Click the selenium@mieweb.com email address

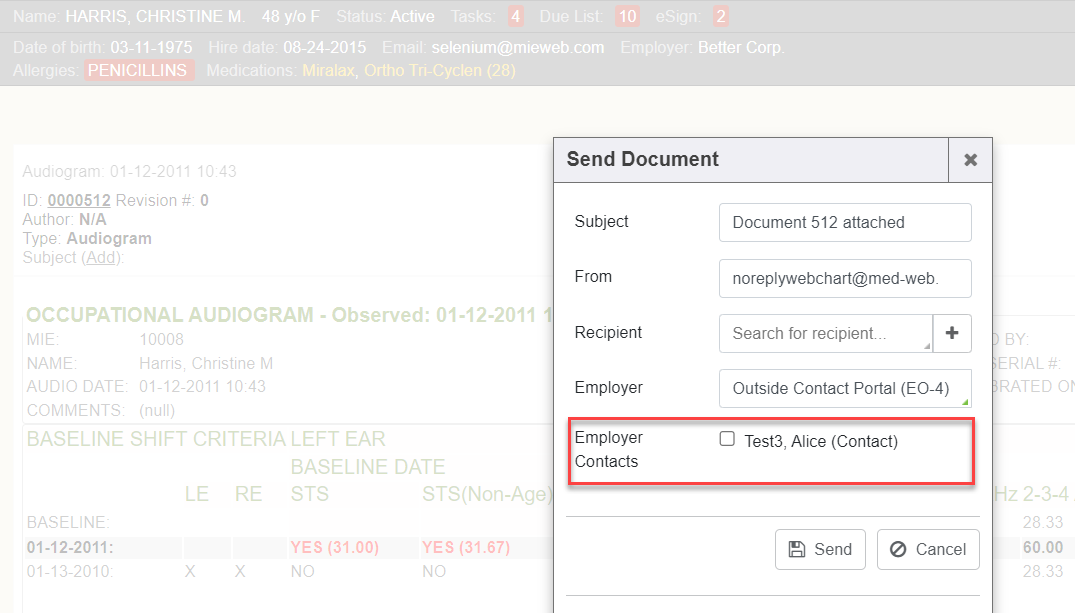click(x=518, y=47)
